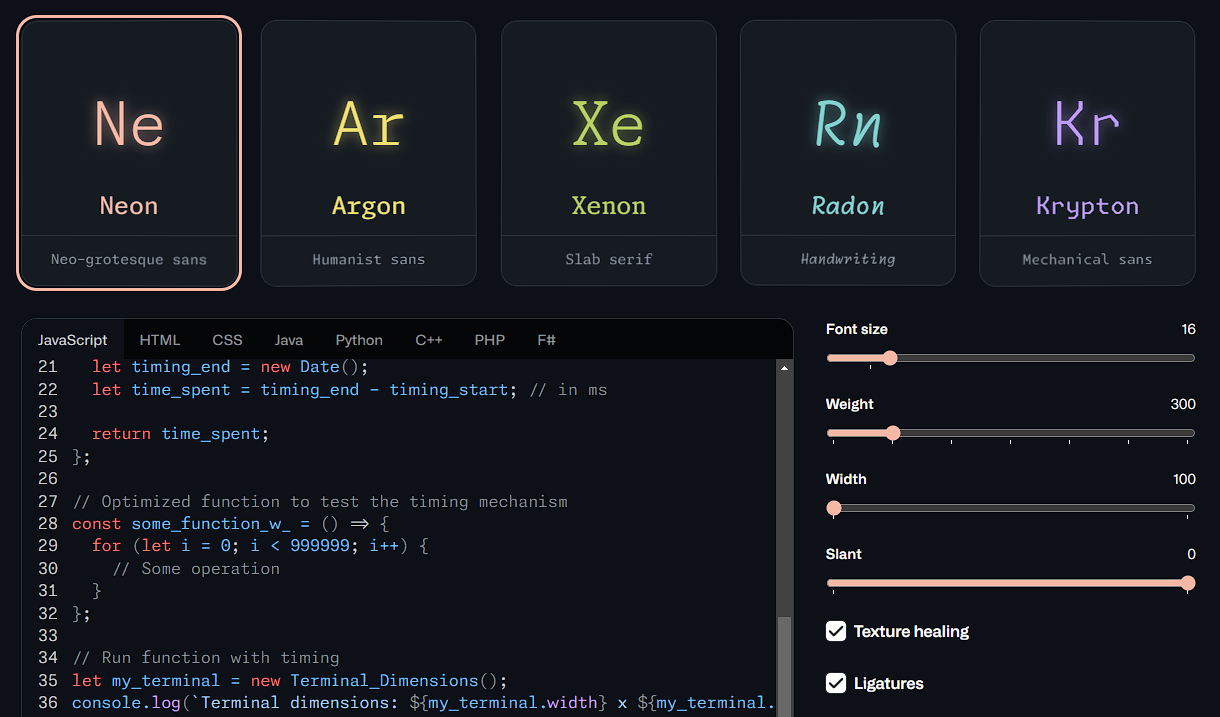Click the Weight slider handle
Screen dimensions: 1220x717
point(893,433)
